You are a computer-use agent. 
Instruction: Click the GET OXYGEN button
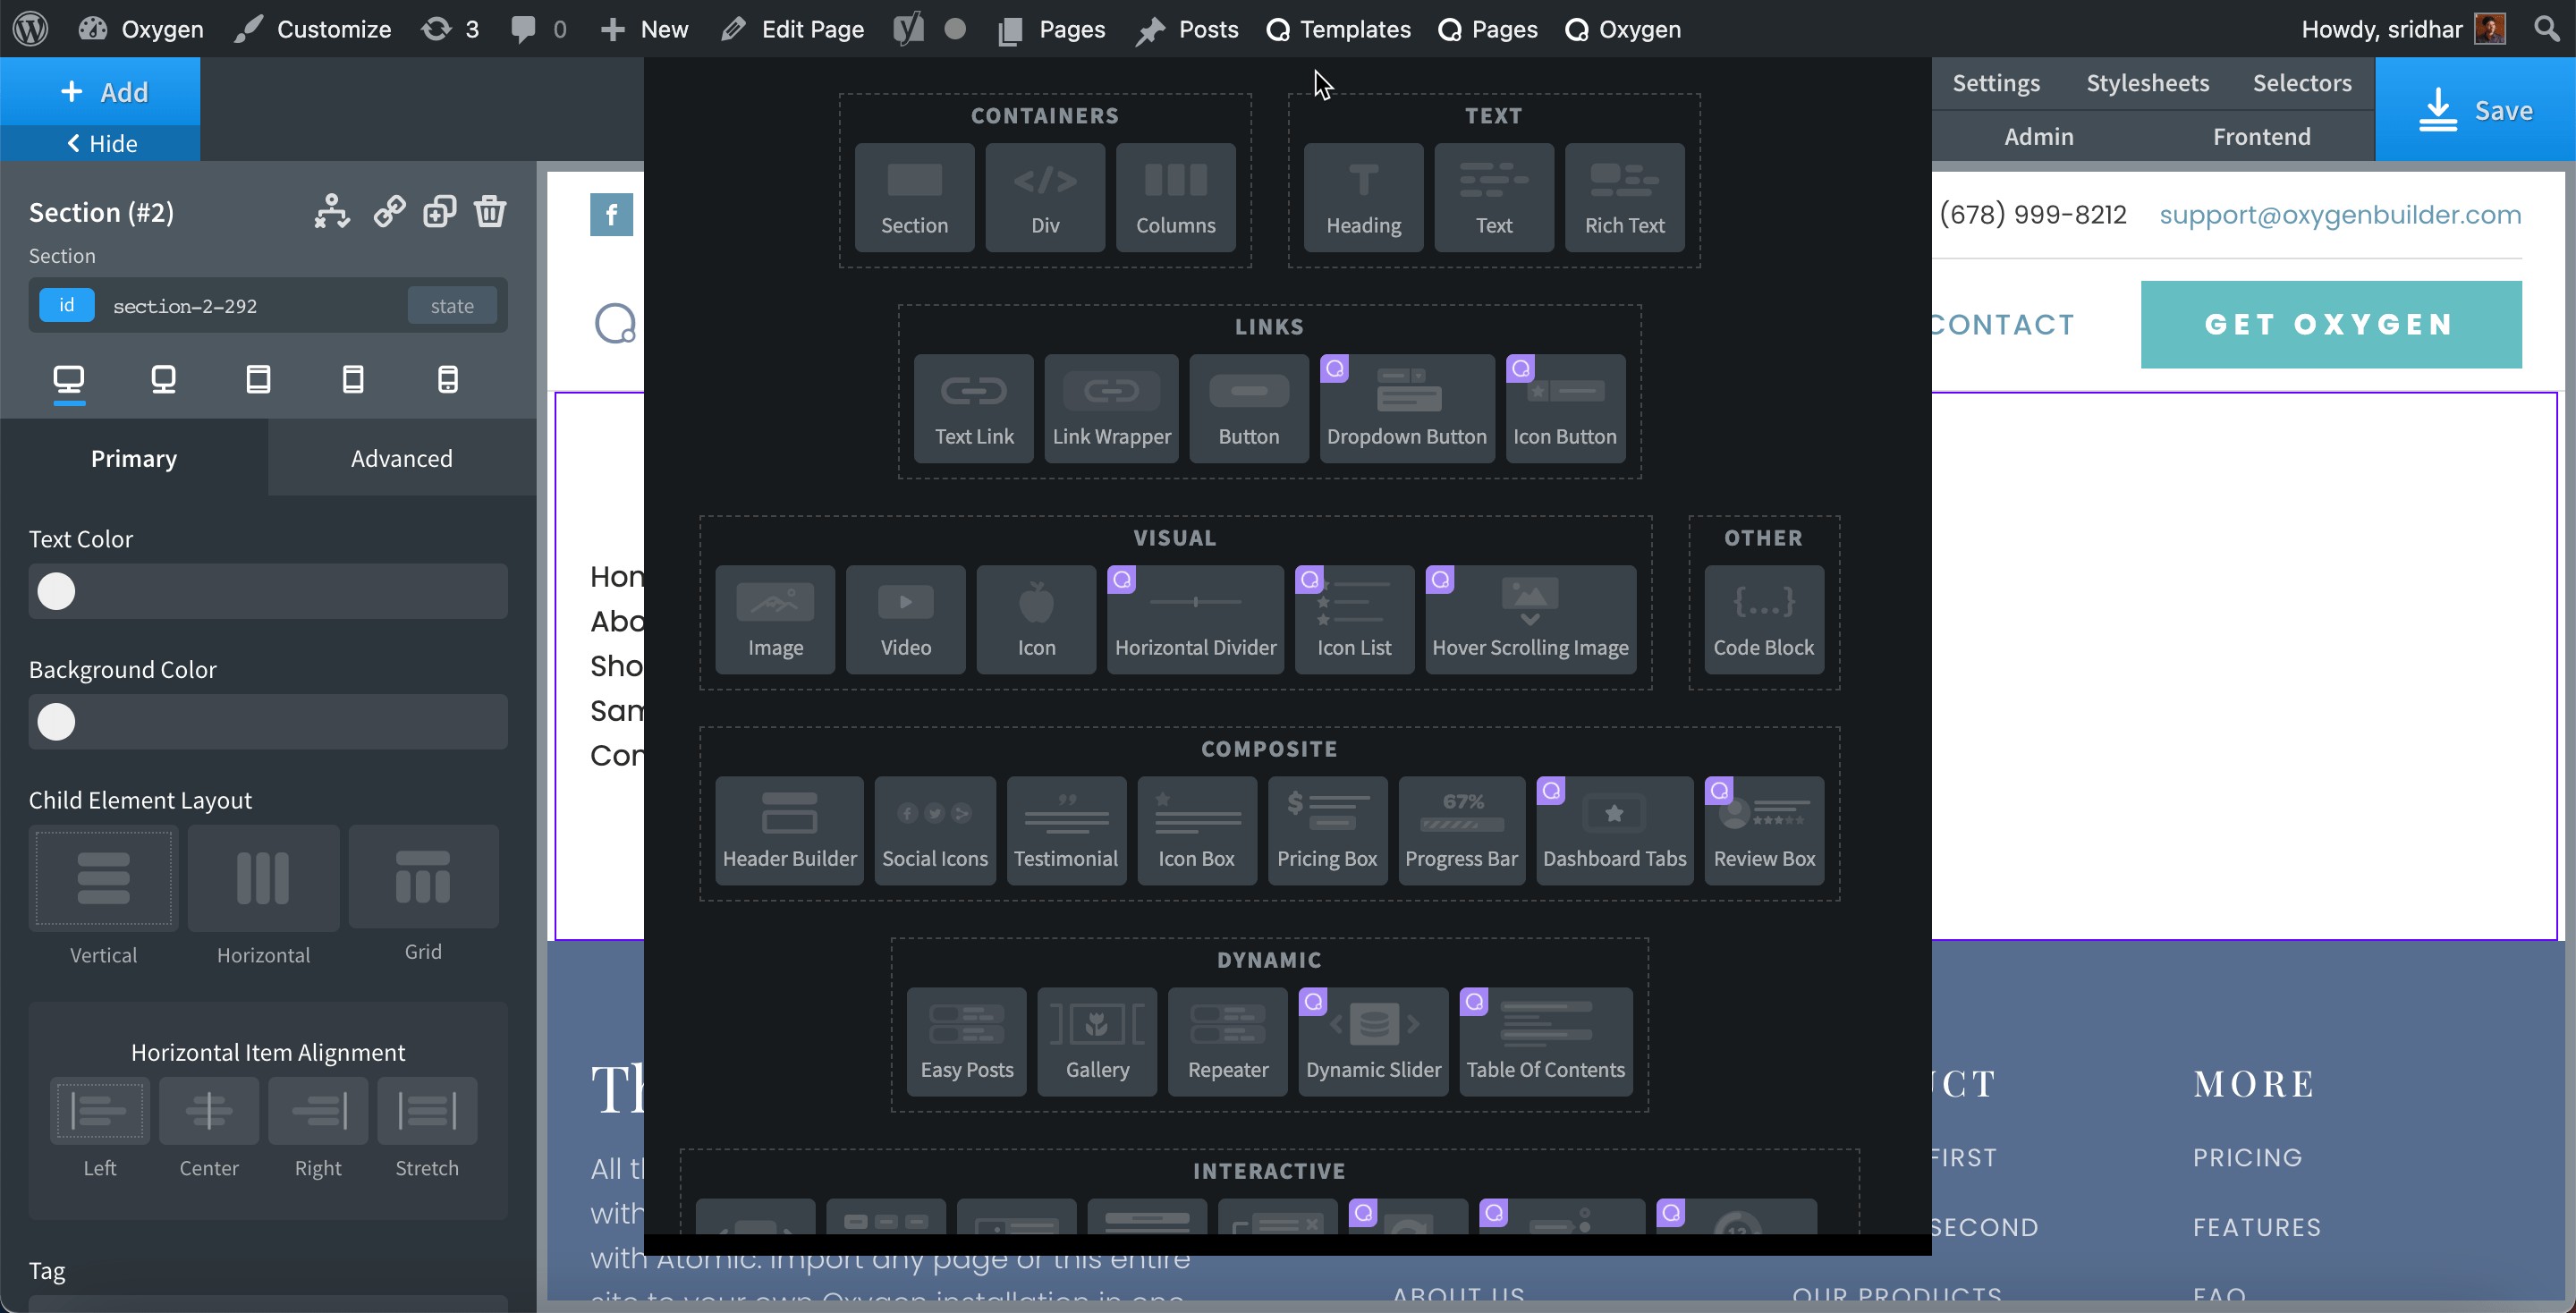(x=2330, y=323)
